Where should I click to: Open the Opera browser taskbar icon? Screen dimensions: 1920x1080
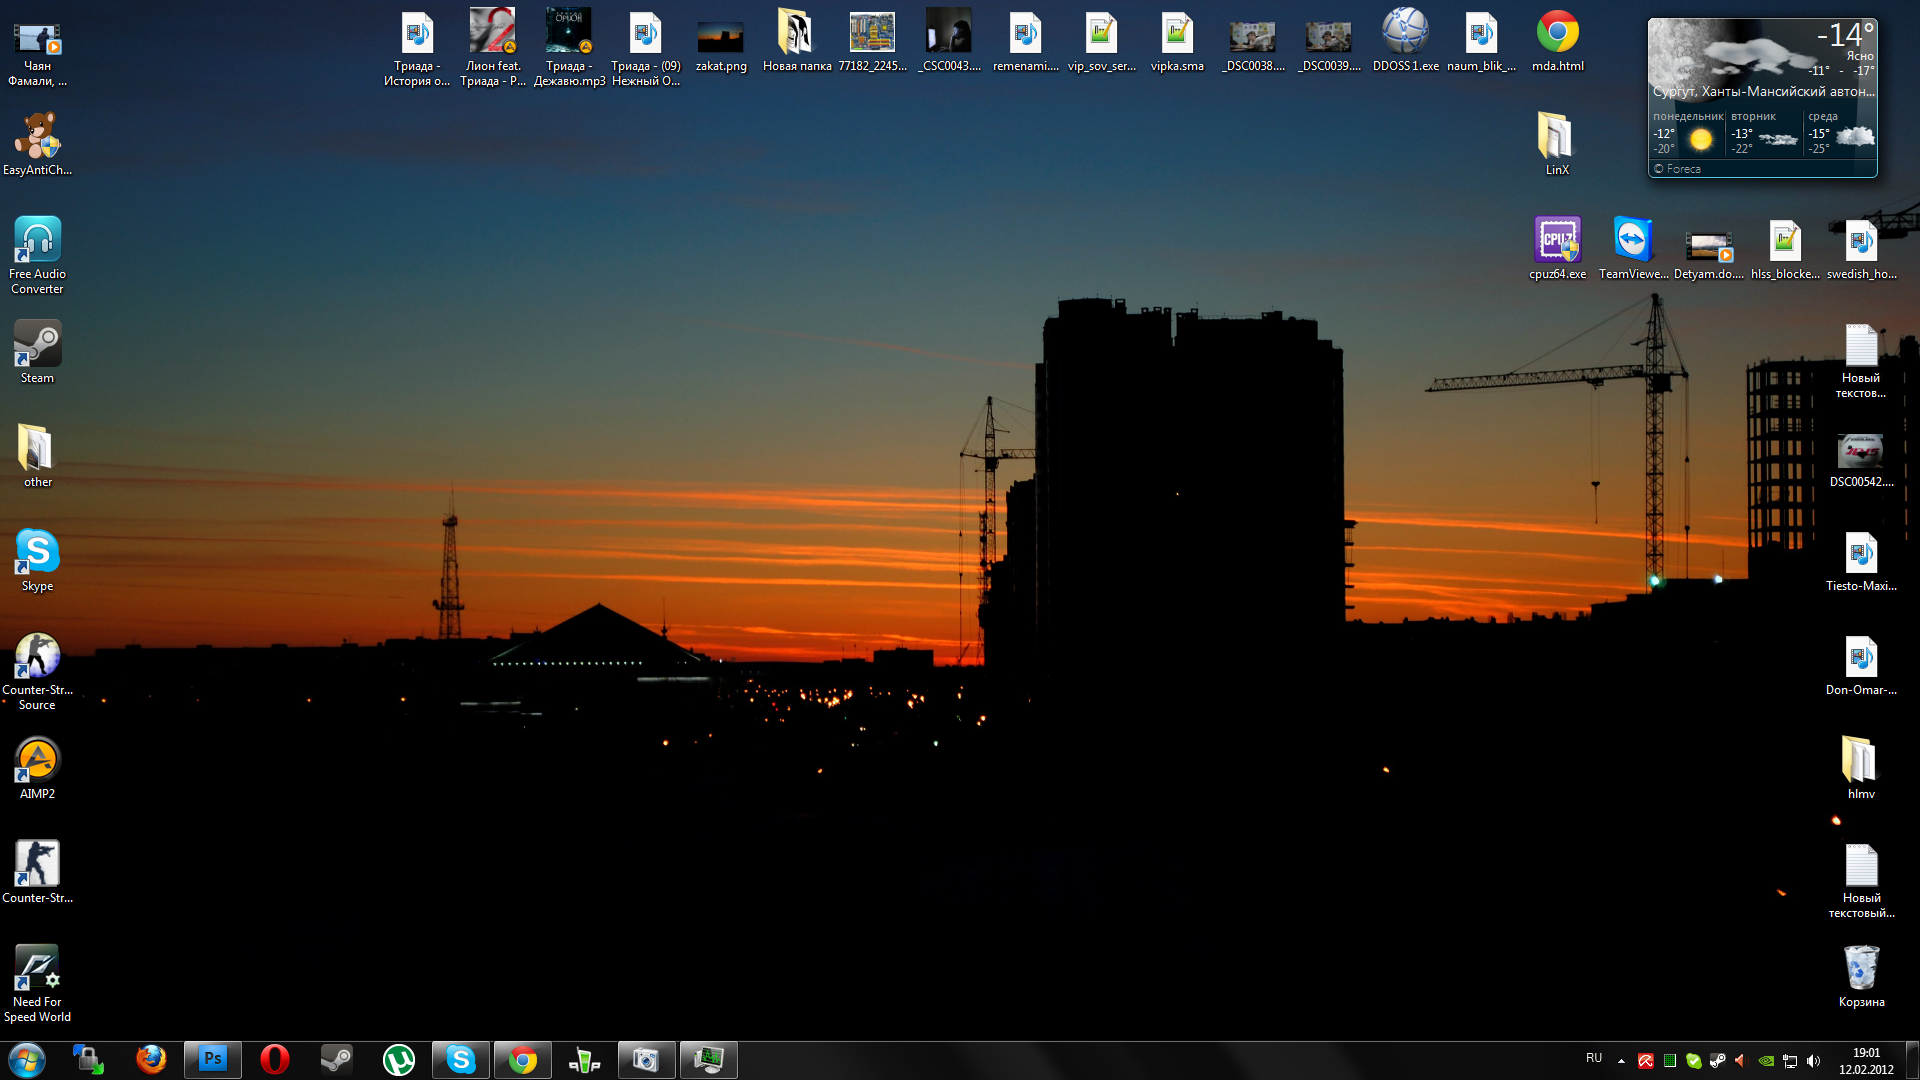pyautogui.click(x=275, y=1059)
